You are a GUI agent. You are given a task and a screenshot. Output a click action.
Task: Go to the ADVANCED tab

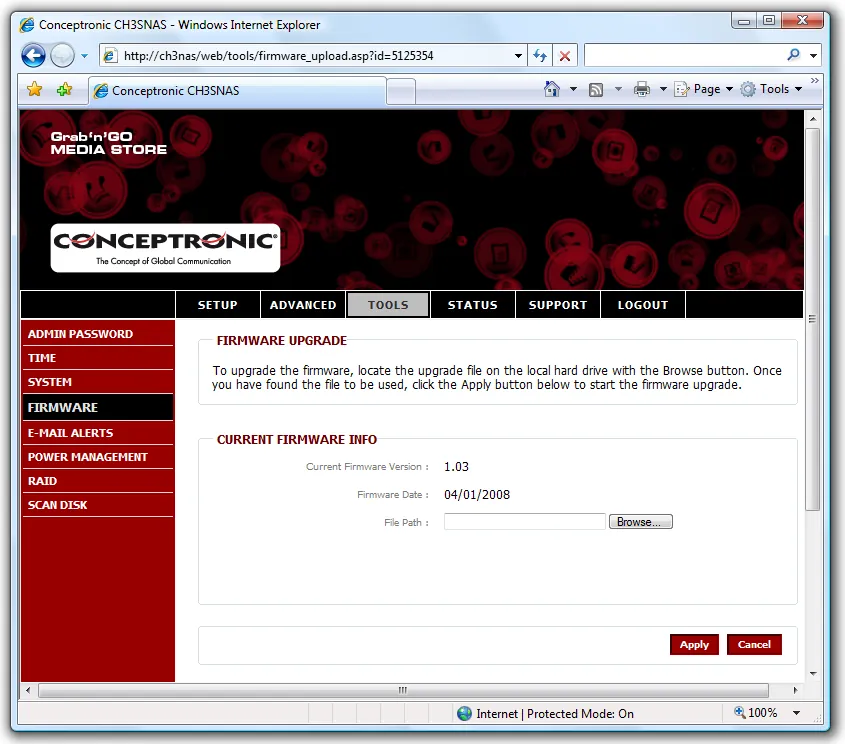pos(303,305)
